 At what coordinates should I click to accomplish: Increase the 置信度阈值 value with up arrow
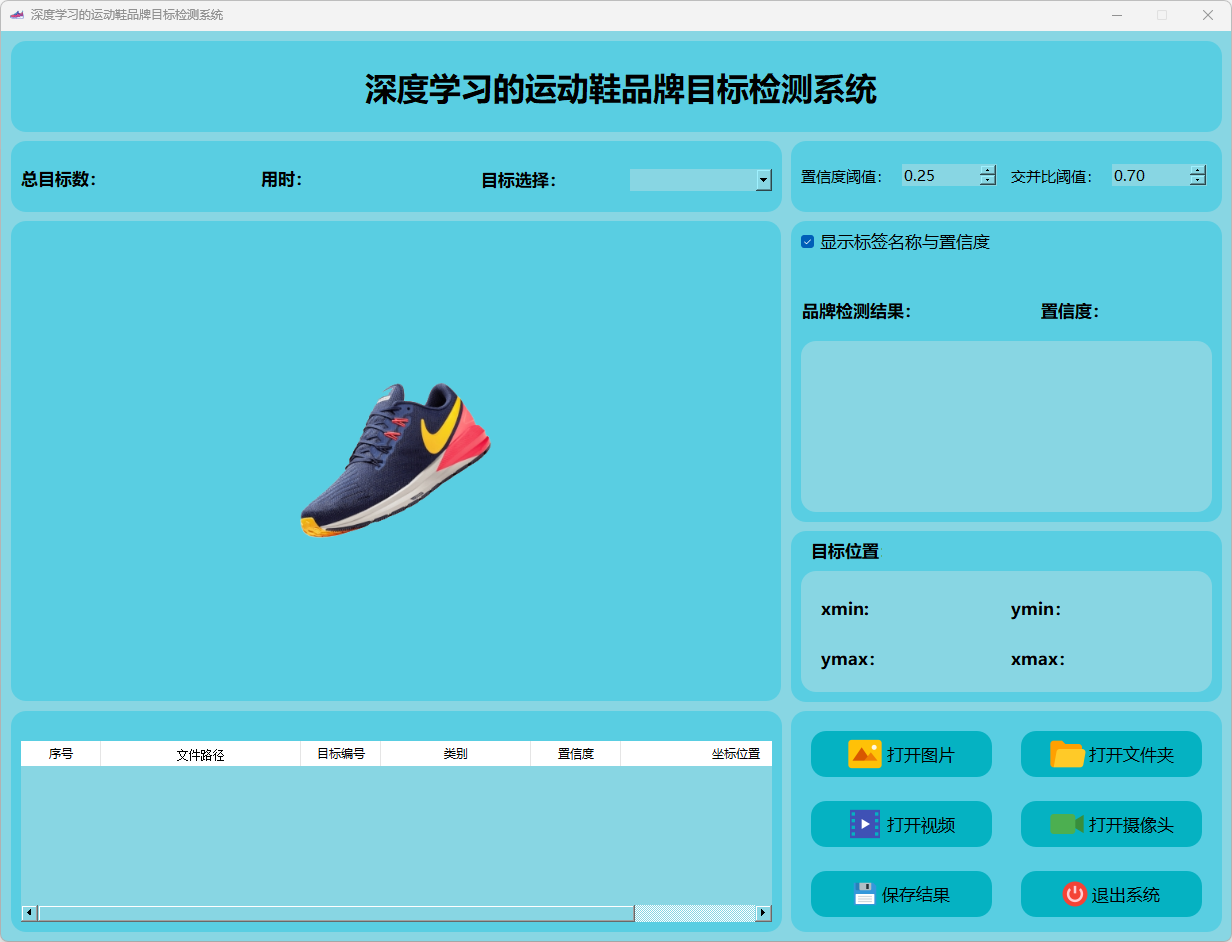pos(988,170)
